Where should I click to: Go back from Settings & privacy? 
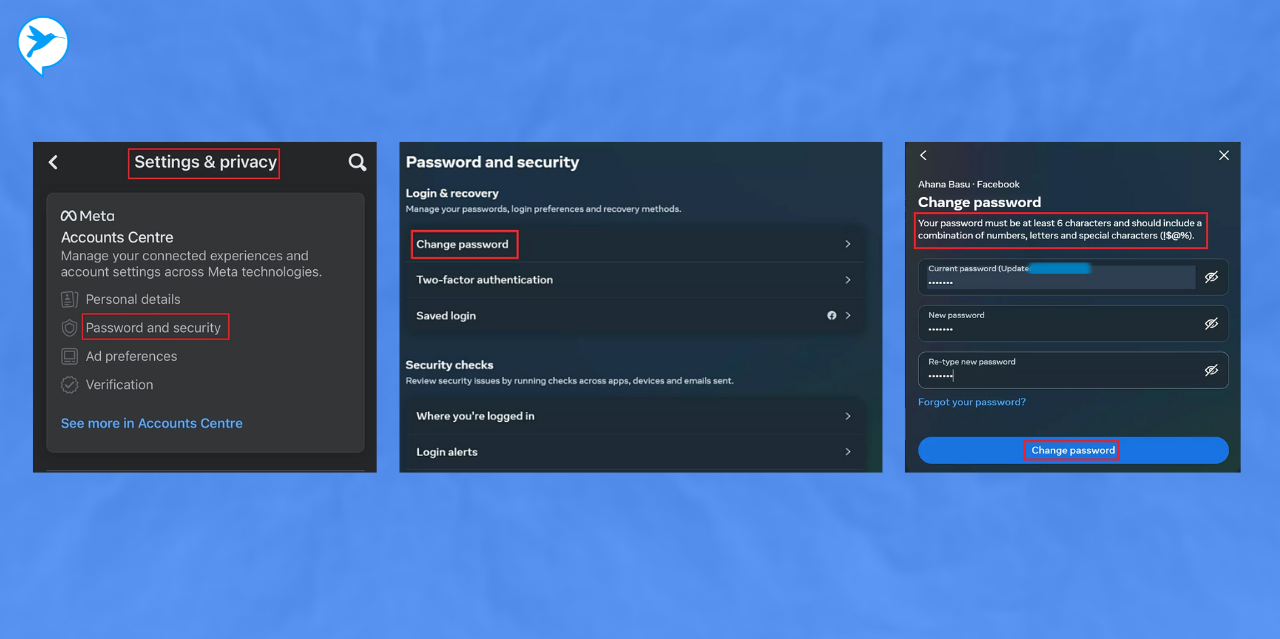click(53, 162)
